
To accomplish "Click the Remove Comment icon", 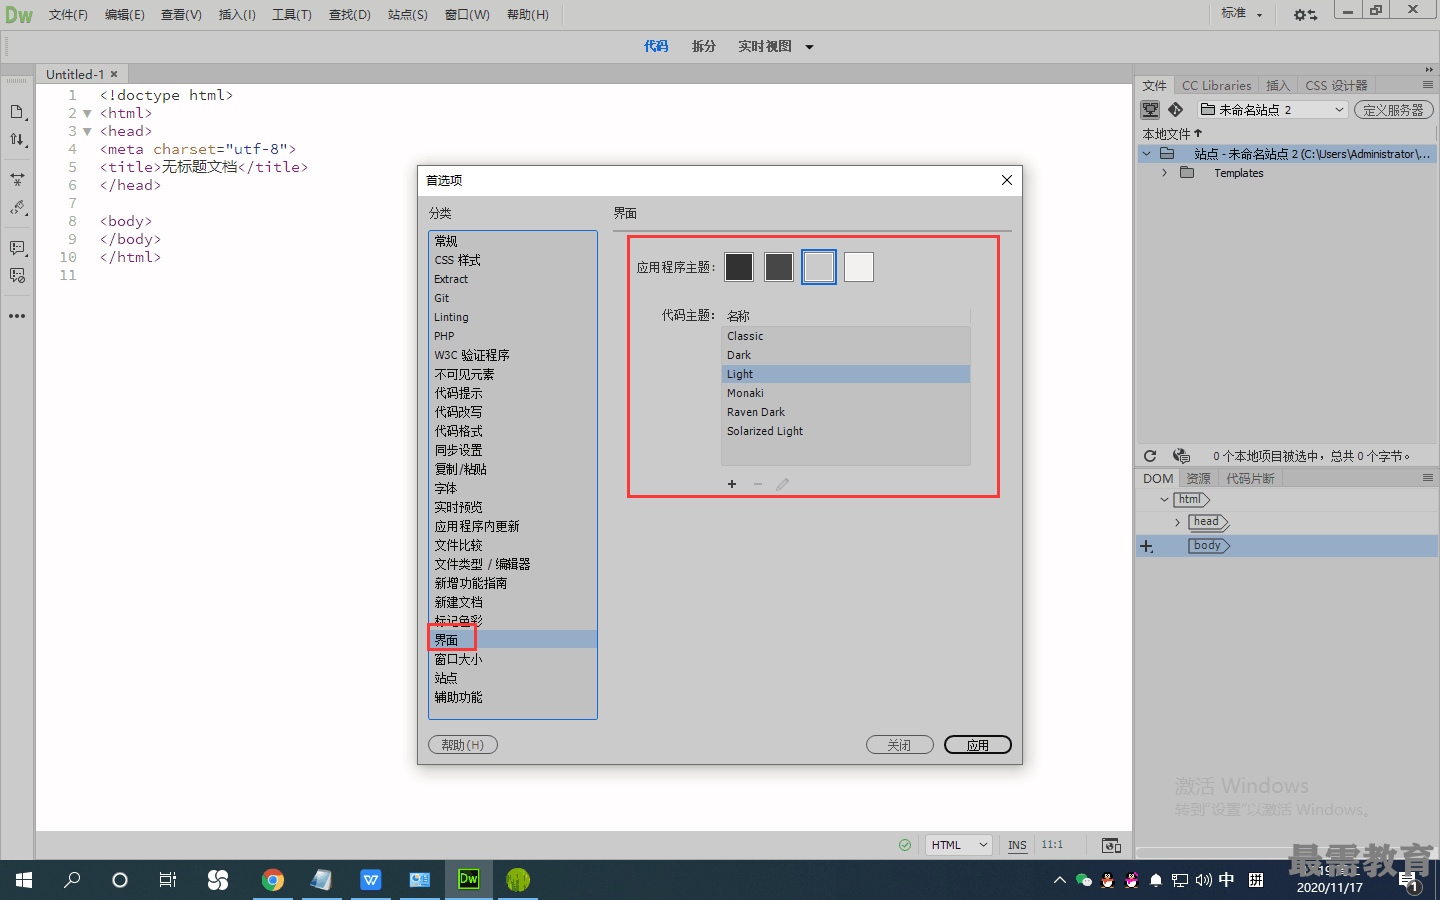I will coord(17,276).
